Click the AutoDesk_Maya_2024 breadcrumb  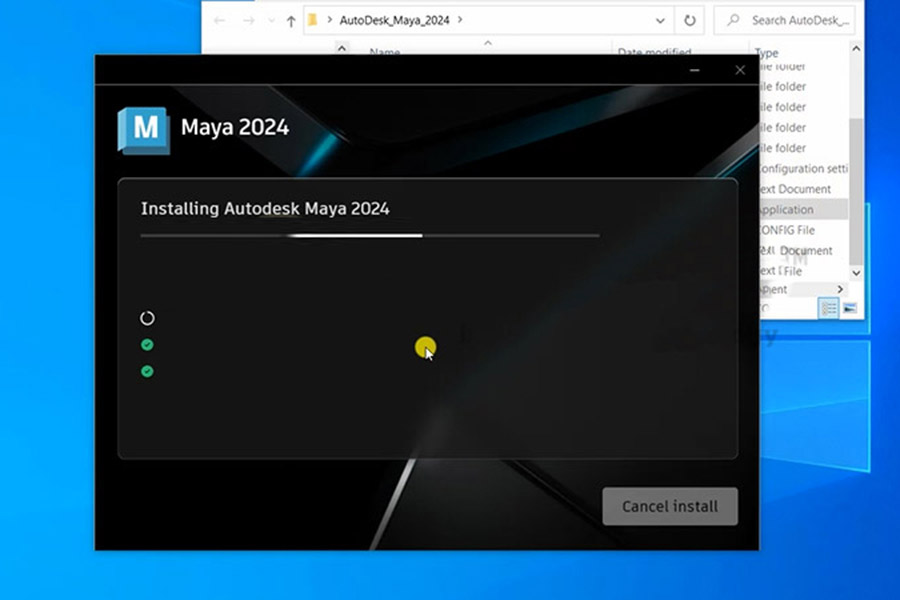click(394, 20)
